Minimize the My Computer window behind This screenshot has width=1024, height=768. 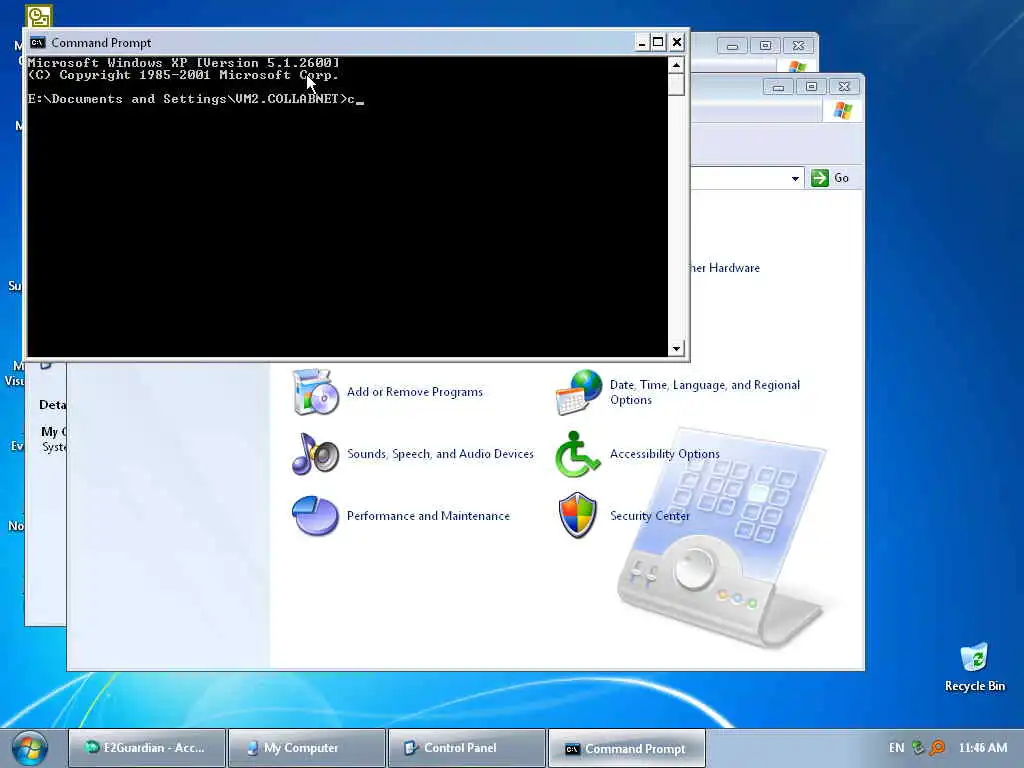[x=733, y=46]
